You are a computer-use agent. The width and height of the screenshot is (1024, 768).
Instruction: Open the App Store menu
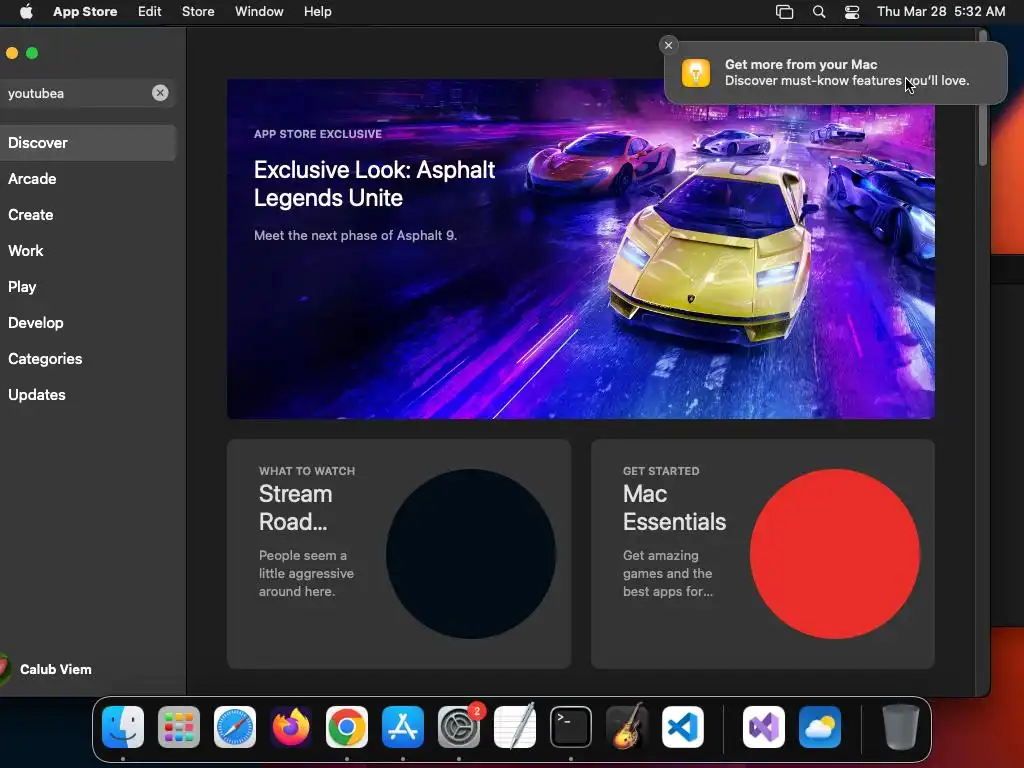85,12
